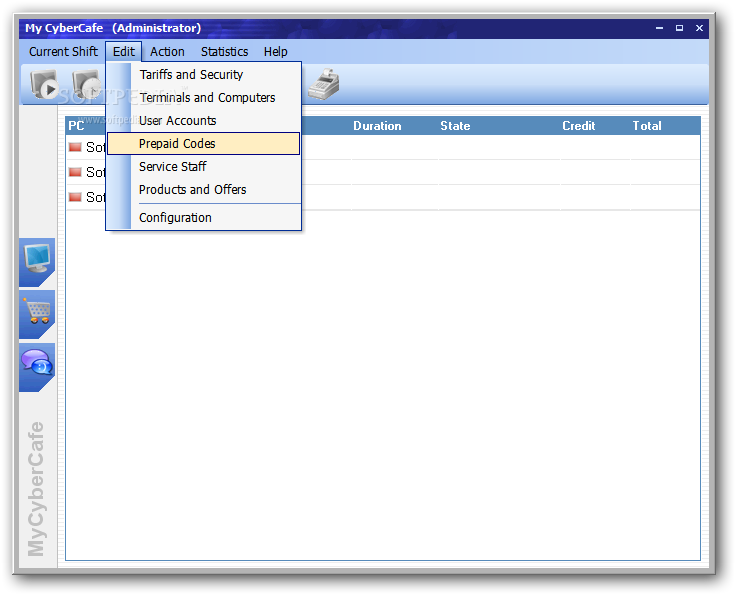Click the timed session computer clock icon

[86, 84]
